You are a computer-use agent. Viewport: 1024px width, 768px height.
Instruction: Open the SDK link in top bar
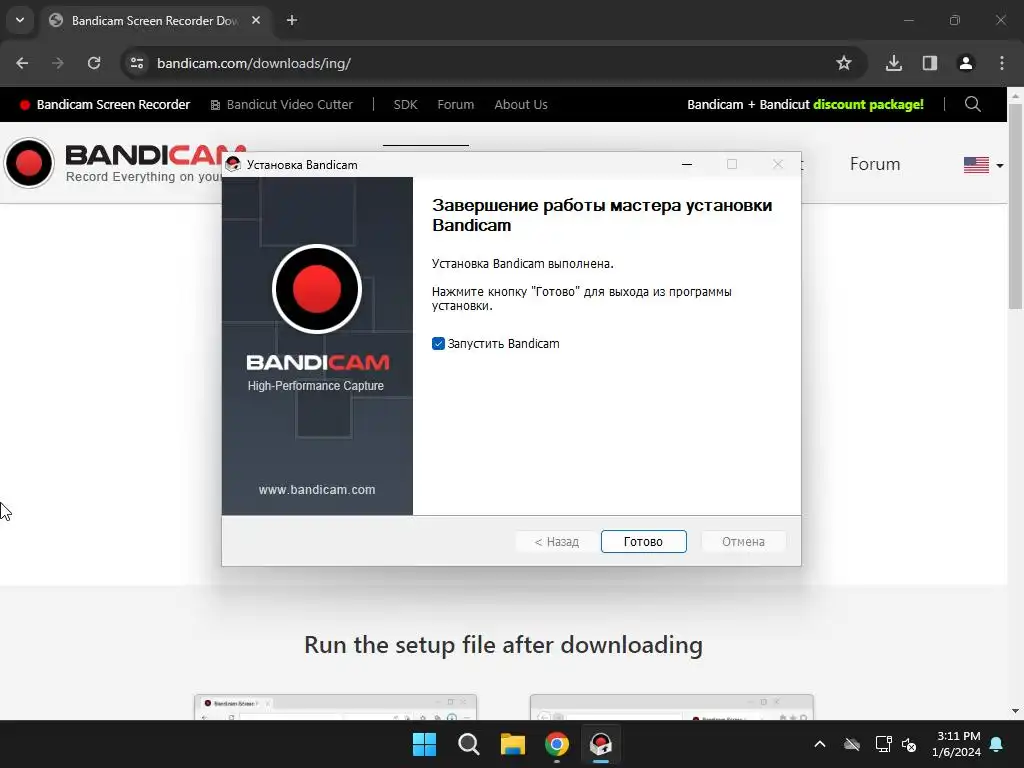406,104
